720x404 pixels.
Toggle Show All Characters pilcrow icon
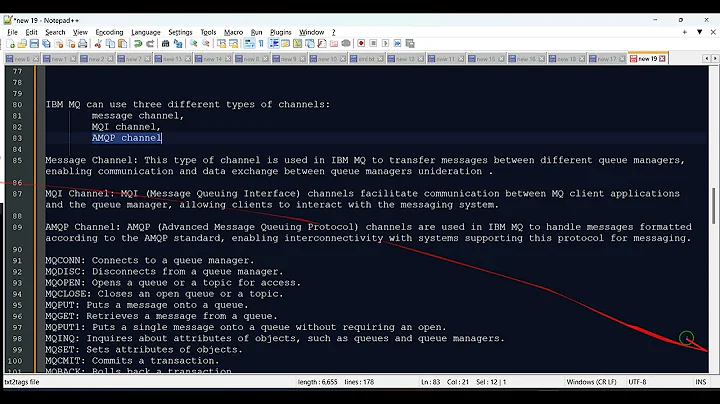[261, 44]
